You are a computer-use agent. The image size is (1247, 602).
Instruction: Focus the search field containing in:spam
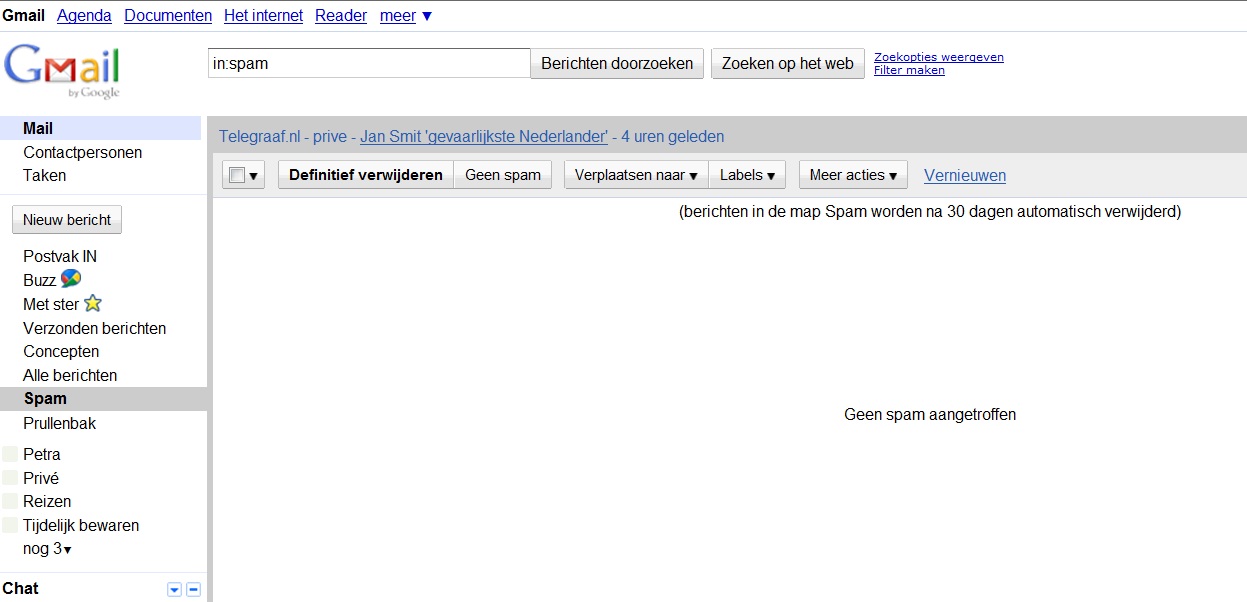(x=369, y=63)
